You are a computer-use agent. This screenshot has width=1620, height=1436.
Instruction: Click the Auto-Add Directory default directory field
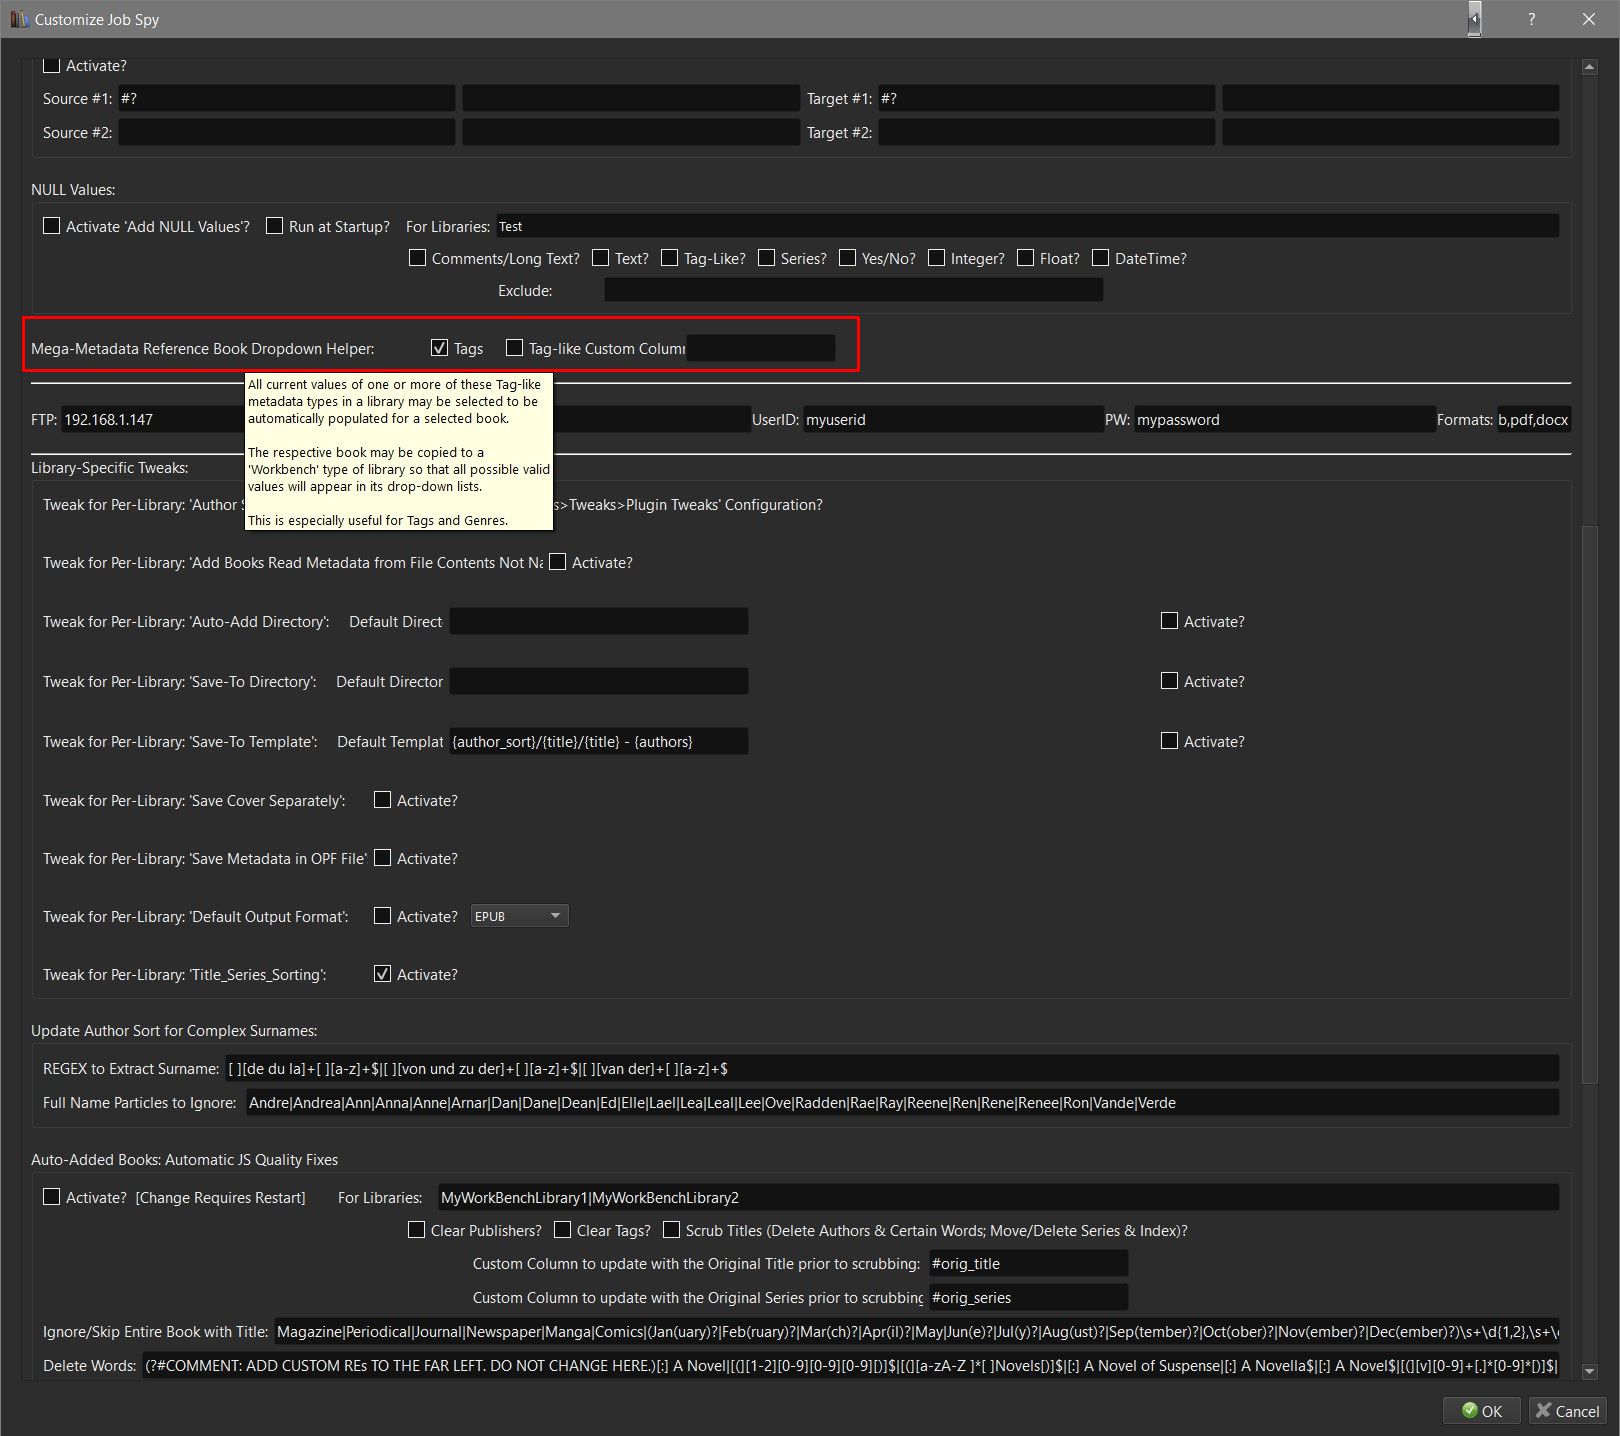click(x=599, y=621)
